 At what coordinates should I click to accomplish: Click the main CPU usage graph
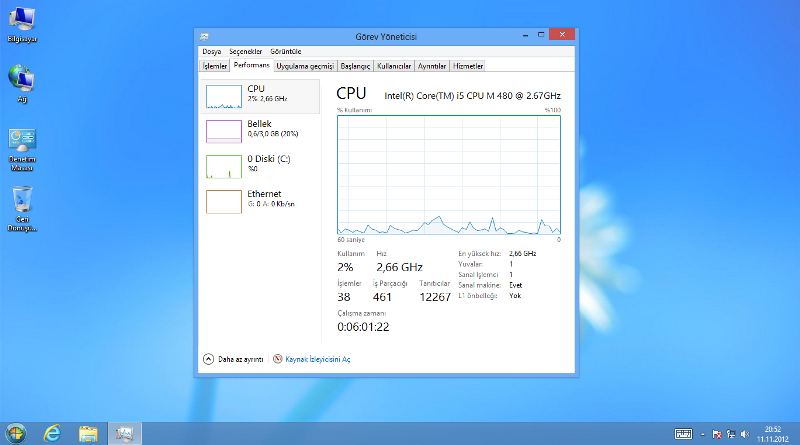[x=449, y=175]
